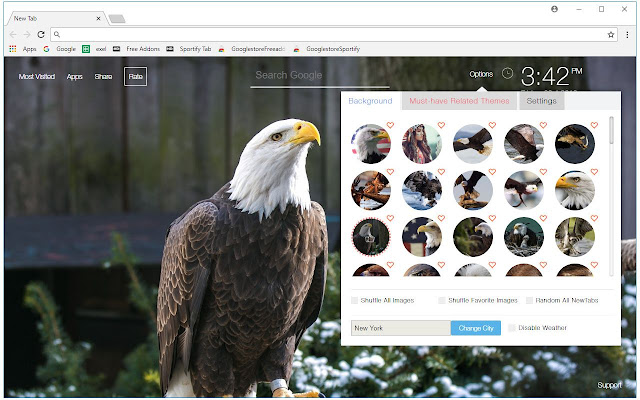The height and width of the screenshot is (400, 640).
Task: Select the eagle with American flag thumbnail
Action: (371, 144)
